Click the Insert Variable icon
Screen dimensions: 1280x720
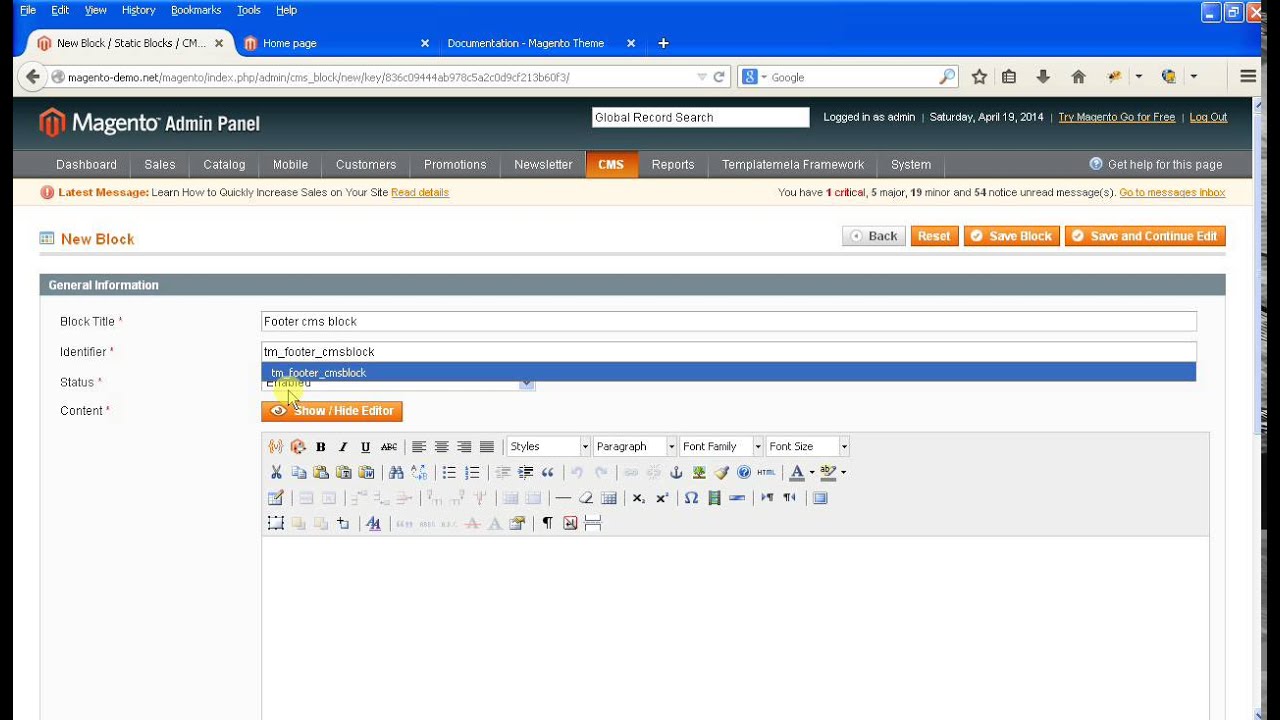275,447
